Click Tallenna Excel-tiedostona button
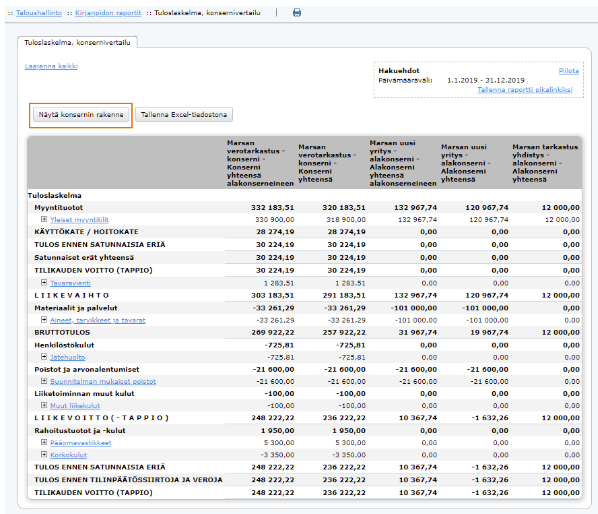This screenshot has height=514, width=598. [184, 115]
